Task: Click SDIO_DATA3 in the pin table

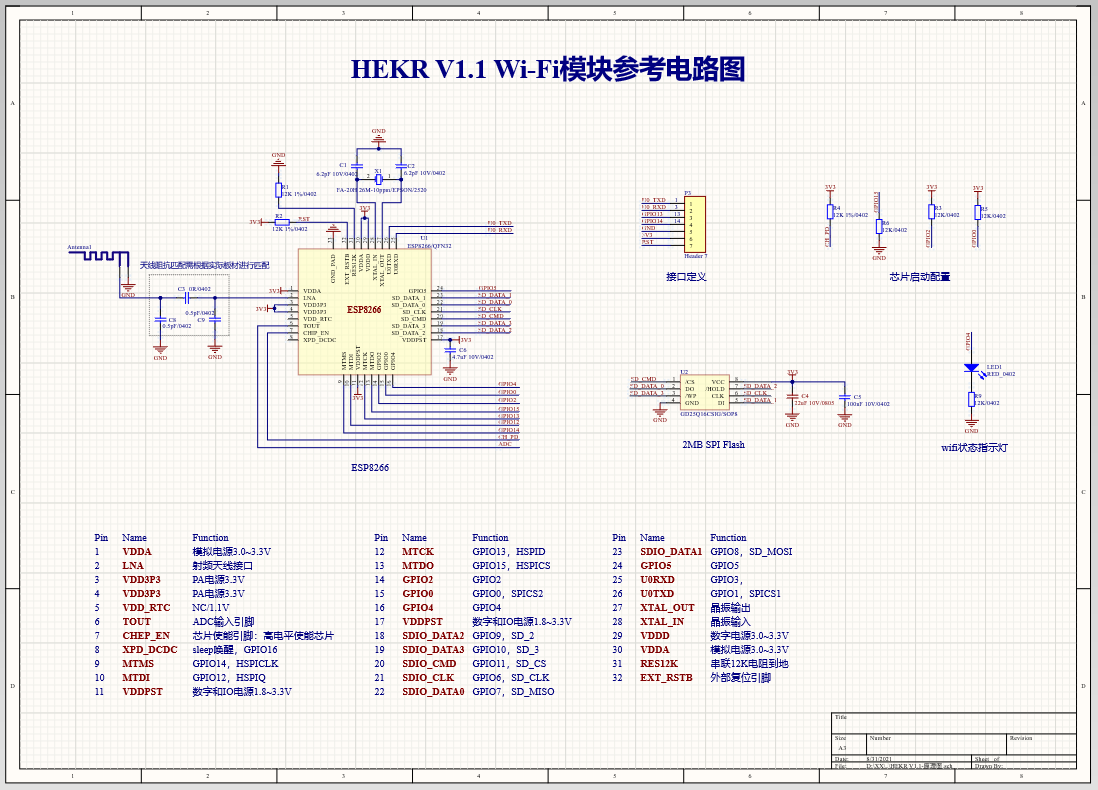Action: [433, 649]
